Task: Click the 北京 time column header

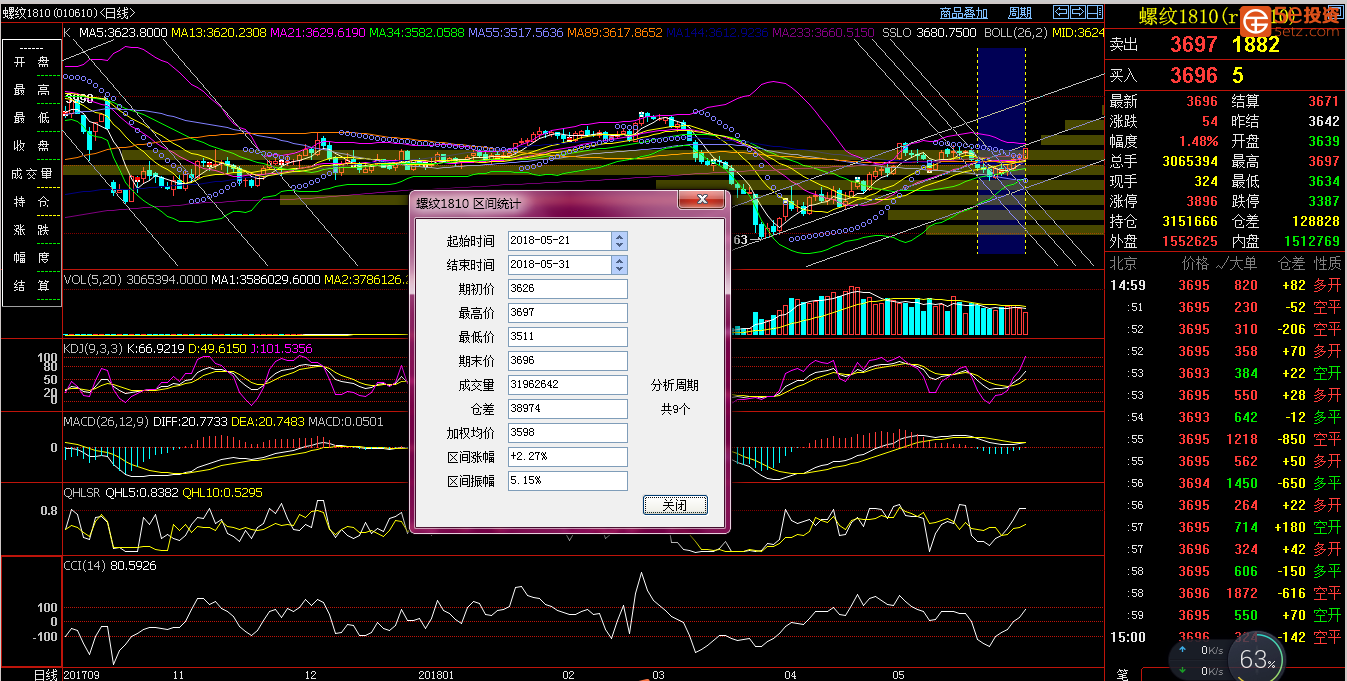Action: click(1124, 264)
